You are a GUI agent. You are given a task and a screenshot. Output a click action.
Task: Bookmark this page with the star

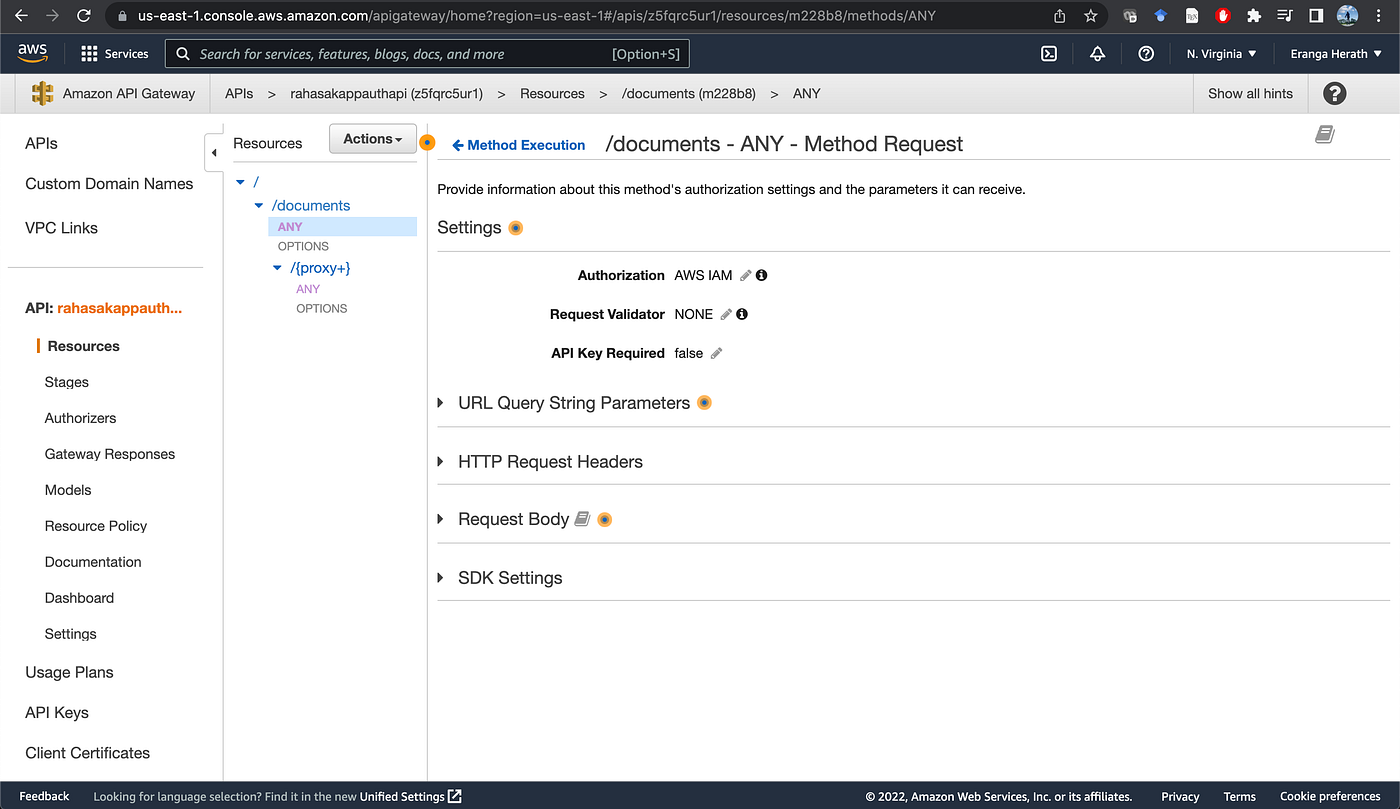point(1091,16)
